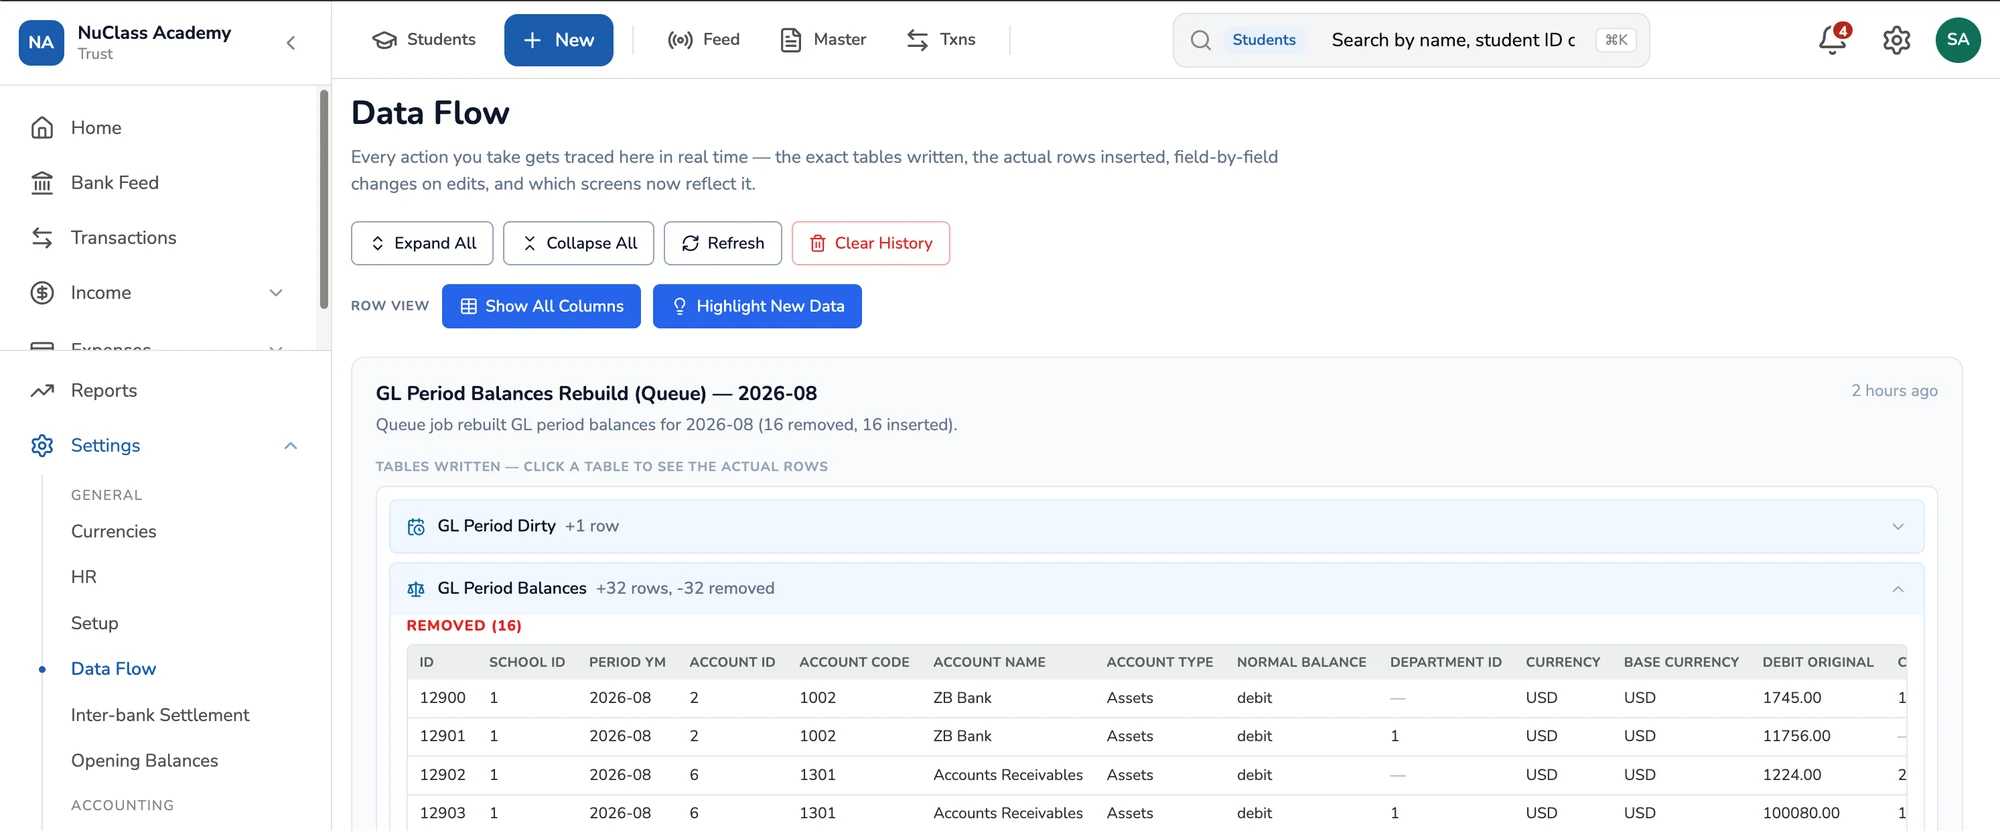Open Opening Balances settings page
This screenshot has width=2000, height=831.
click(x=144, y=761)
